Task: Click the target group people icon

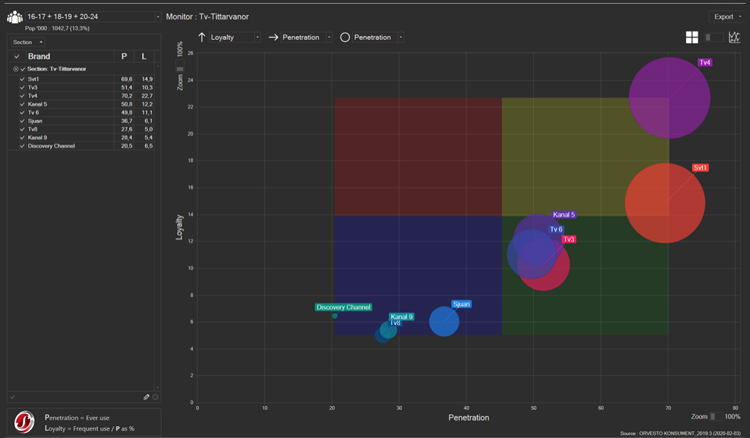Action: pos(14,18)
